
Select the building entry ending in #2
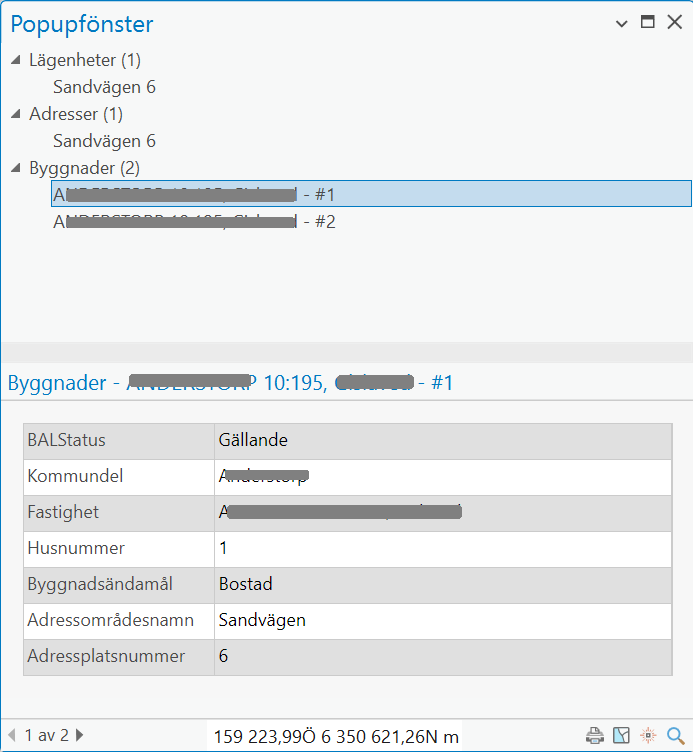194,222
